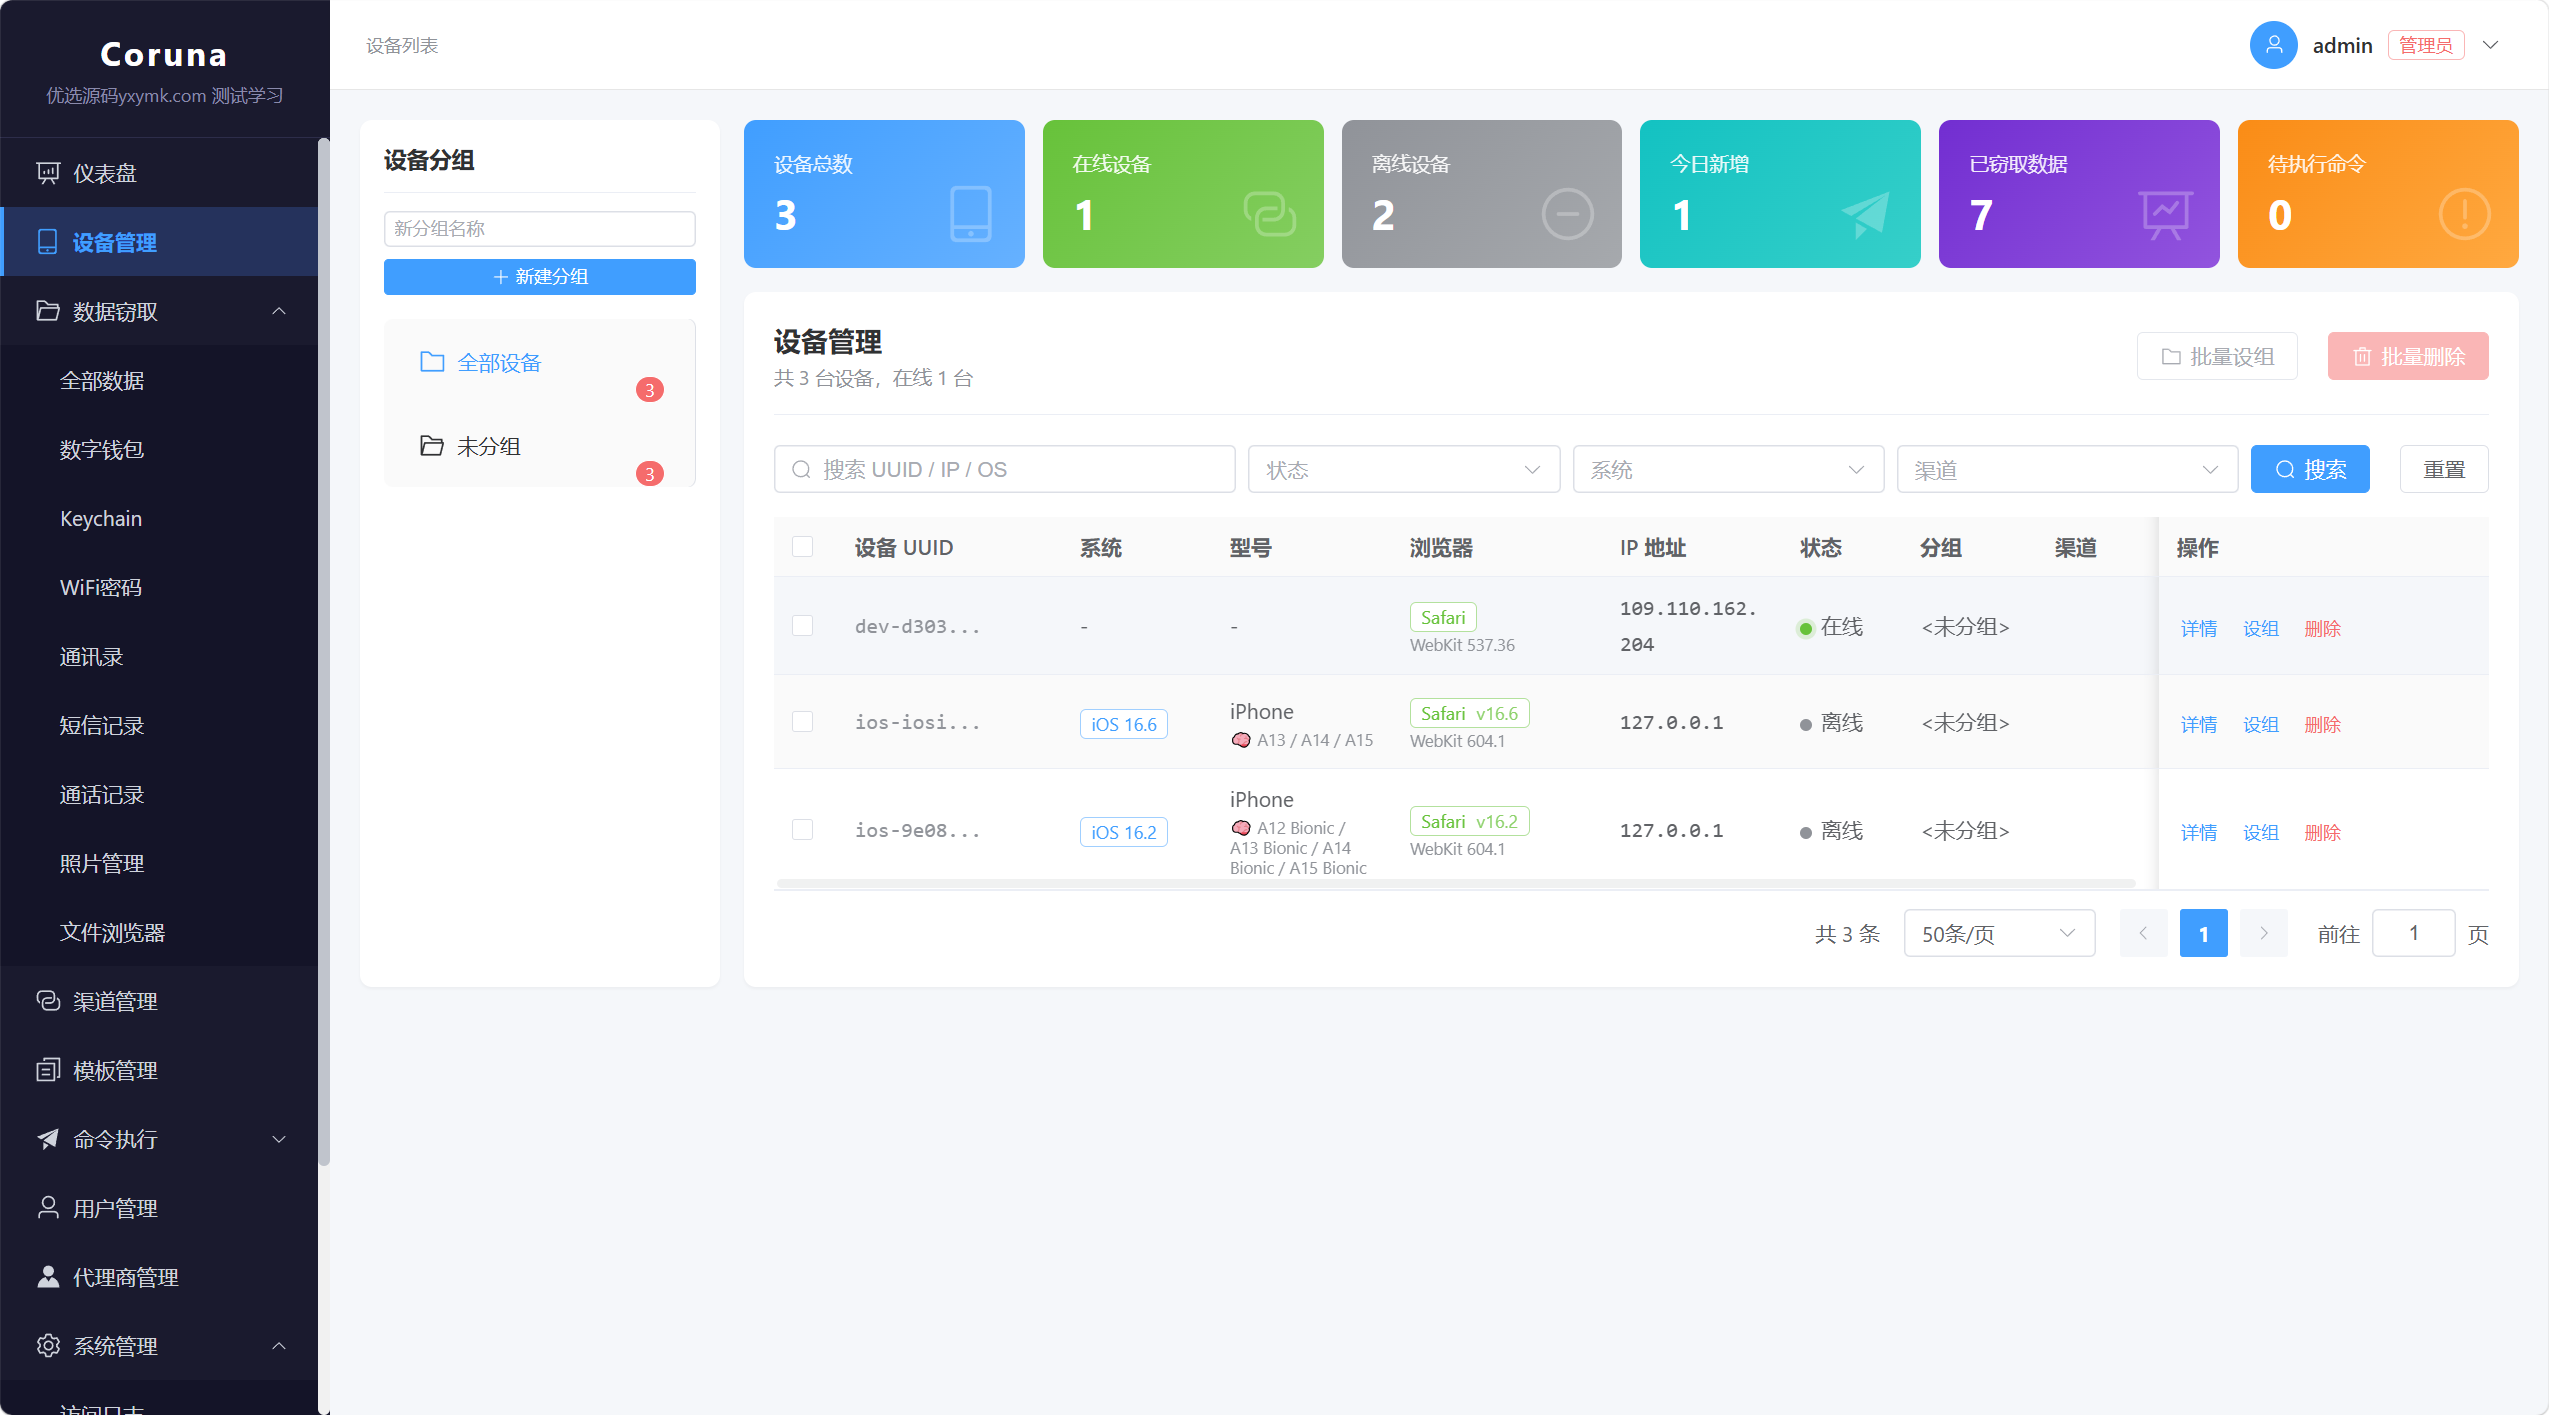Check the ios-iosi... device row checkbox
2549x1415 pixels.
point(802,721)
